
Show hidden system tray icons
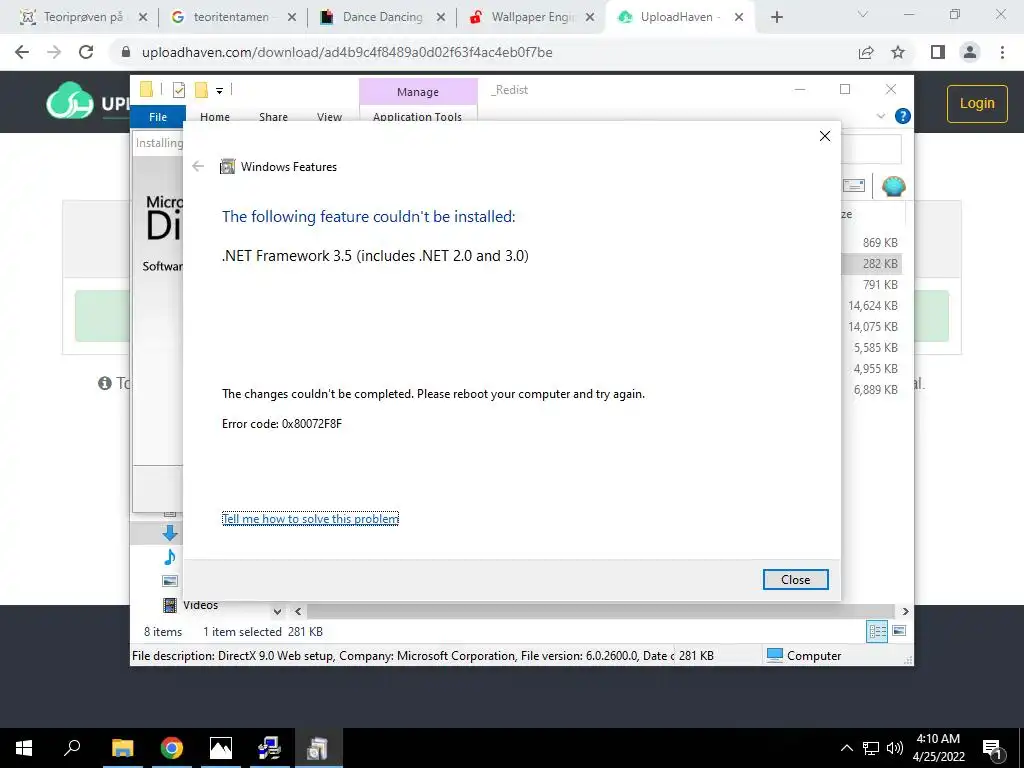tap(846, 748)
